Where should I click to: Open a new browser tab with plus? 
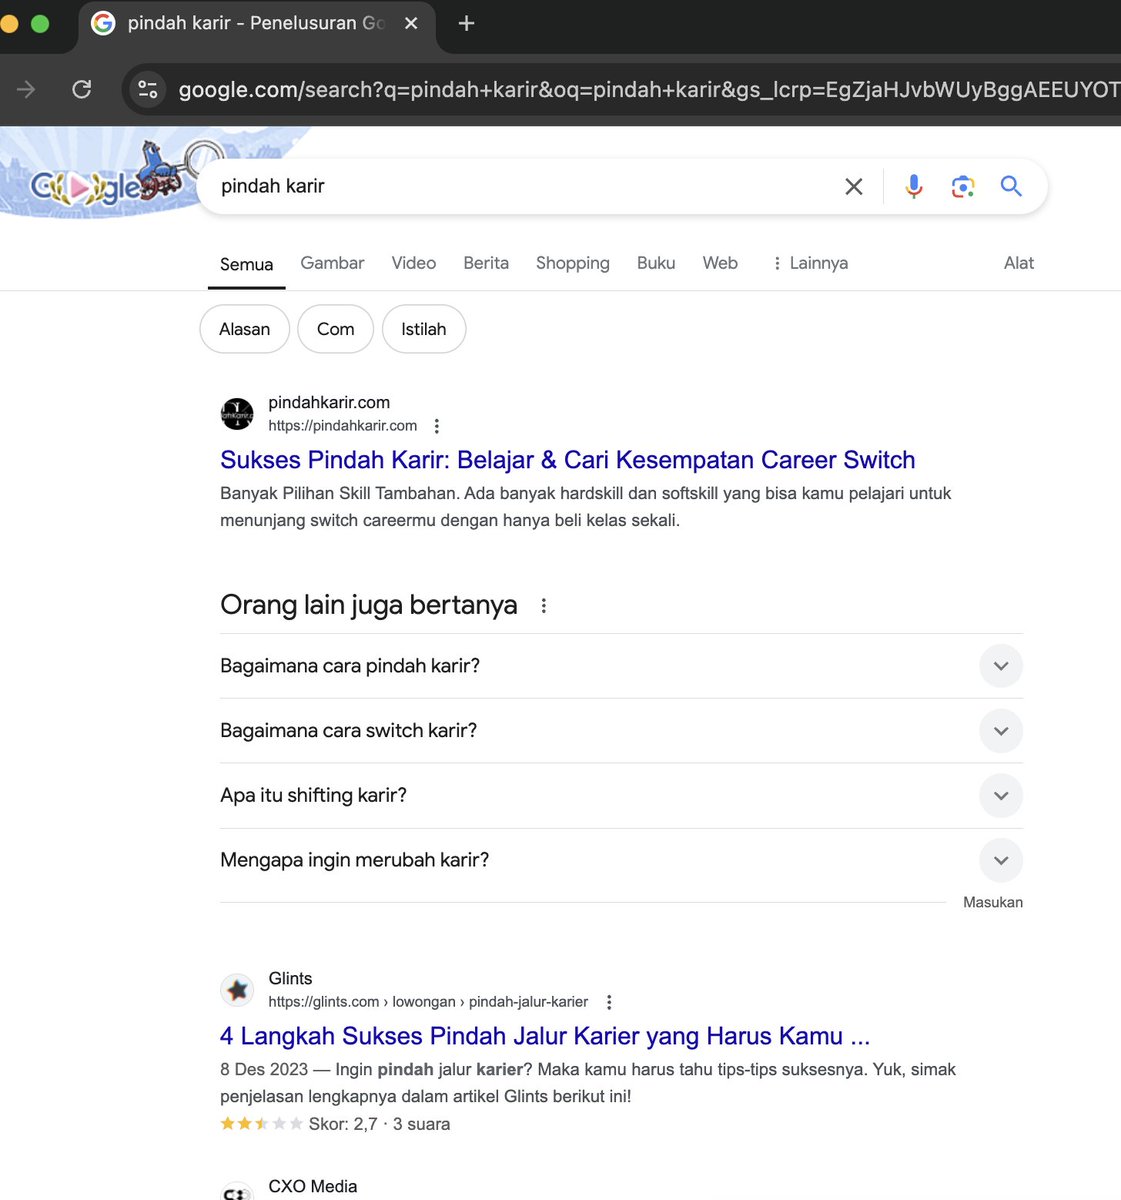(x=466, y=23)
